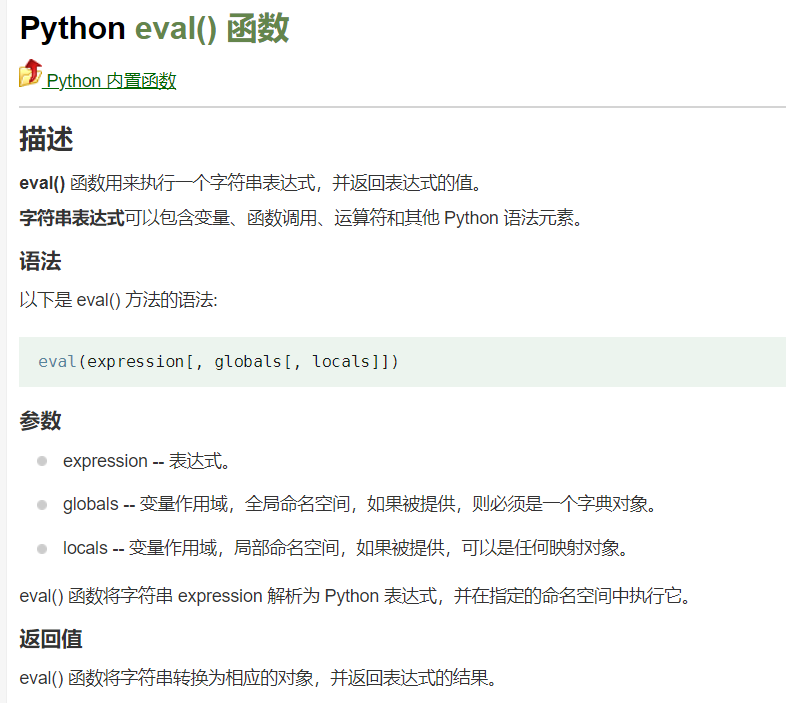Click the eval keyword in the code block
The height and width of the screenshot is (703, 786).
tap(57, 361)
